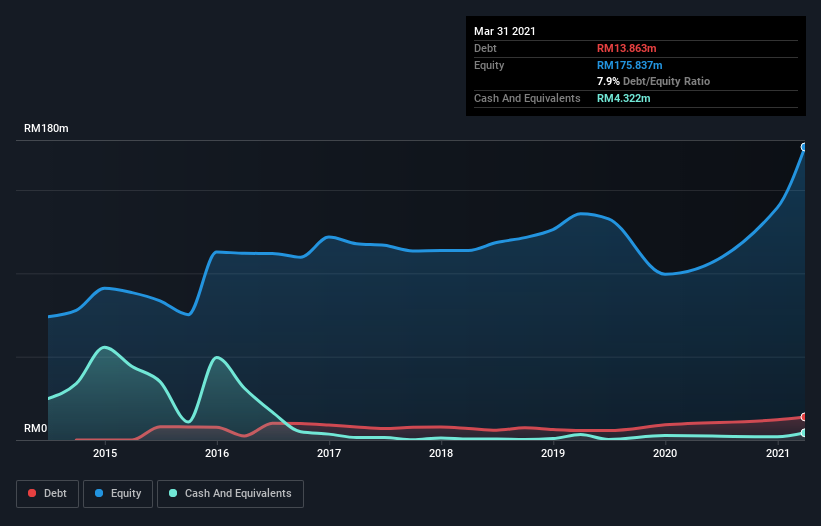Click the 2019 x-axis label
The width and height of the screenshot is (821, 526).
(553, 453)
